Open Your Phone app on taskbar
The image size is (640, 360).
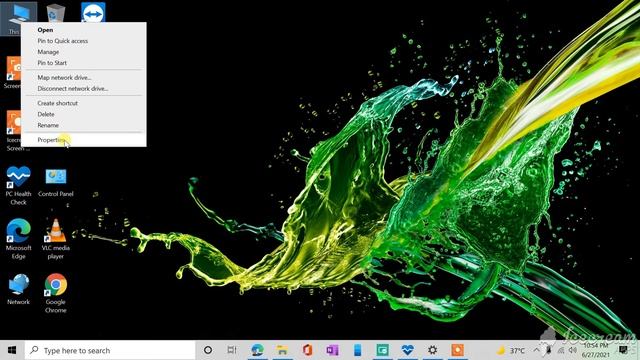tap(358, 350)
